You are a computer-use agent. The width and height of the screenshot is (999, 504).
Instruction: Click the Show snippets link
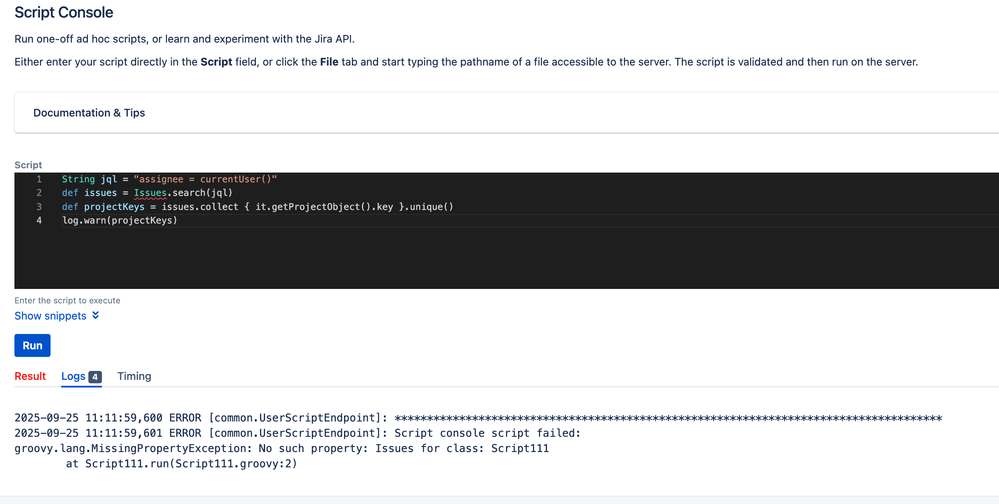click(x=50, y=316)
